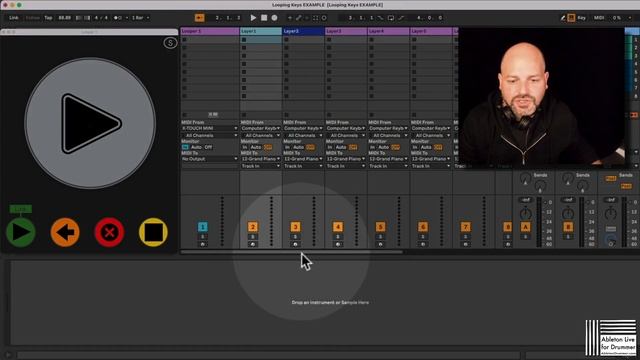Click the green Link label in the looper plugin

click(x=20, y=209)
